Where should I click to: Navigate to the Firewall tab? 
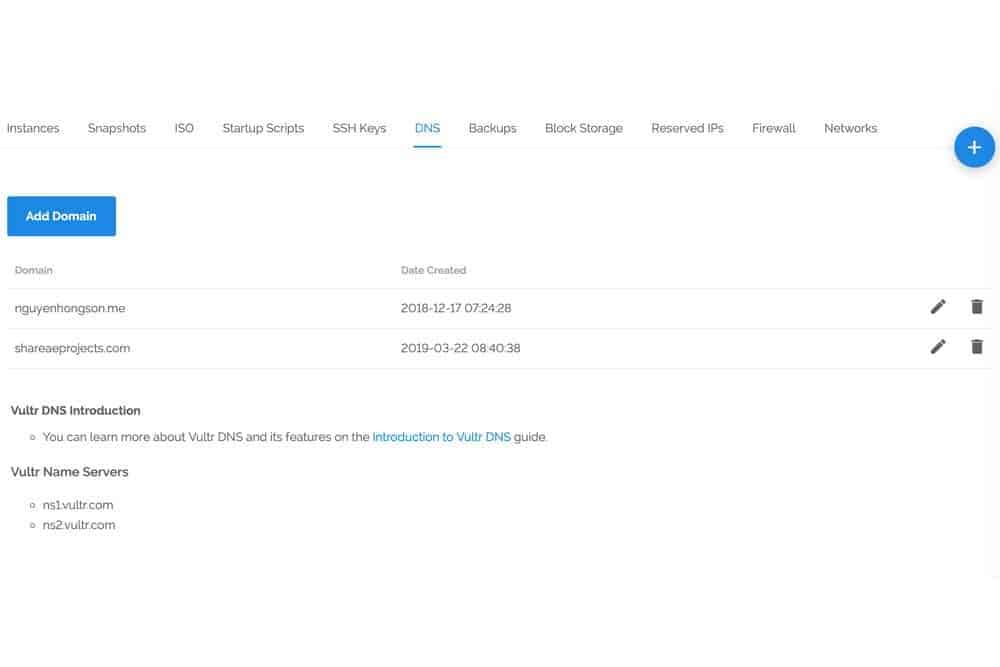774,128
